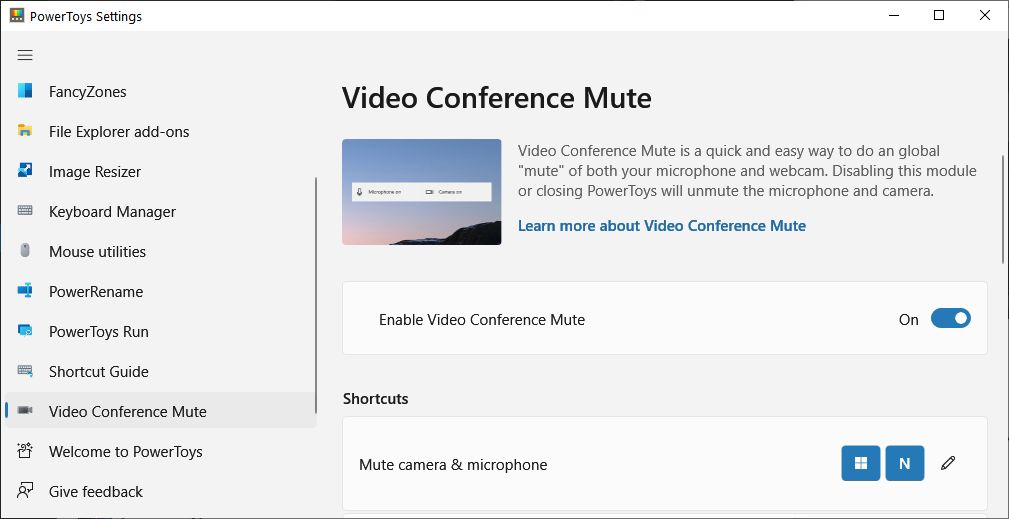Click the main content vertical scrollbar

pos(1003,210)
